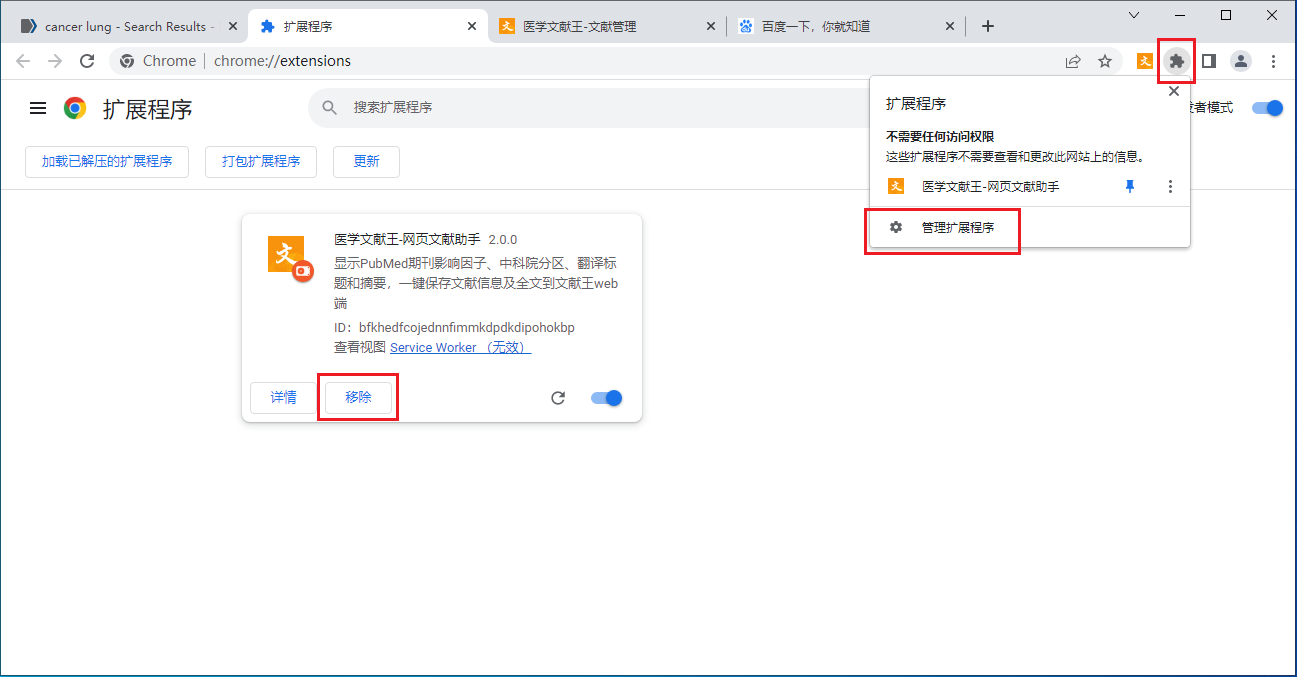Open the 详情 details button
This screenshot has height=677, width=1297.
(283, 397)
